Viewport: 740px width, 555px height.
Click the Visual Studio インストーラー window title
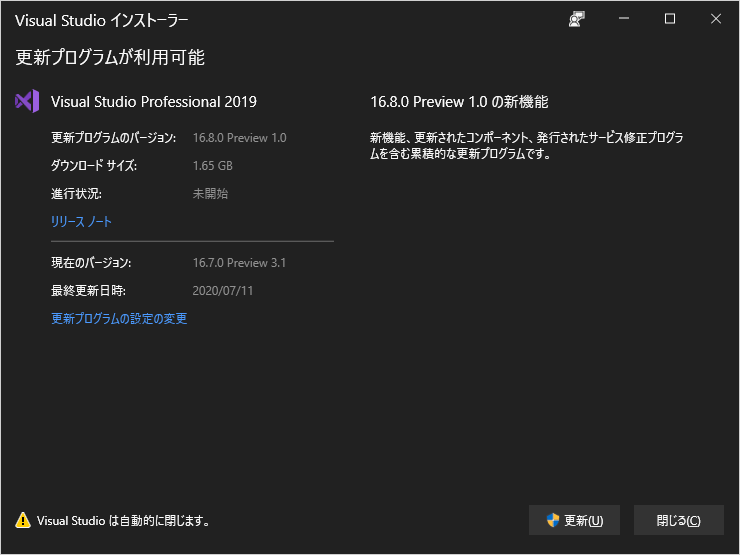click(x=101, y=20)
